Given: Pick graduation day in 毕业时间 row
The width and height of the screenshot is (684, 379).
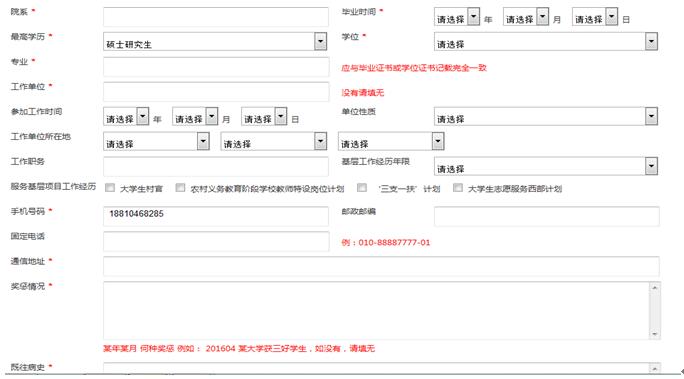Looking at the screenshot, I should 595,17.
